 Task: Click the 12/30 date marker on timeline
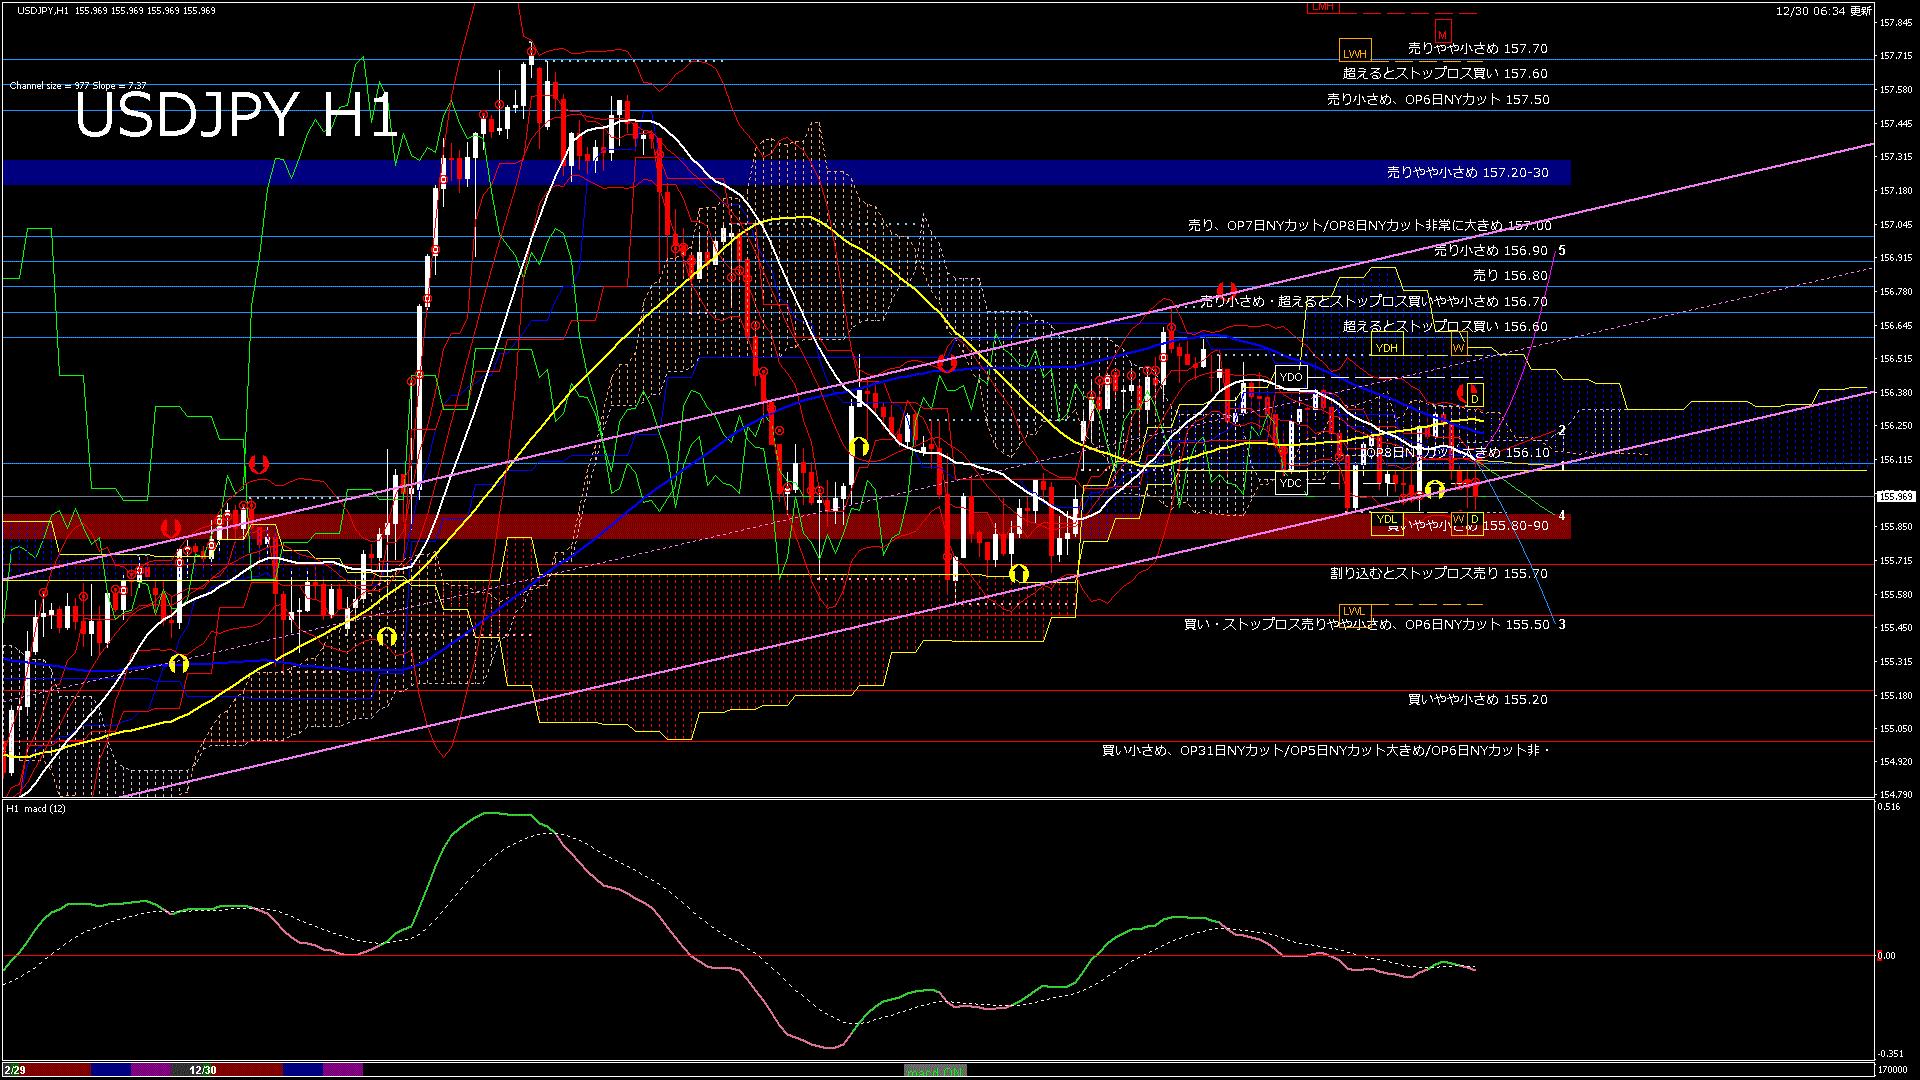(x=203, y=1070)
